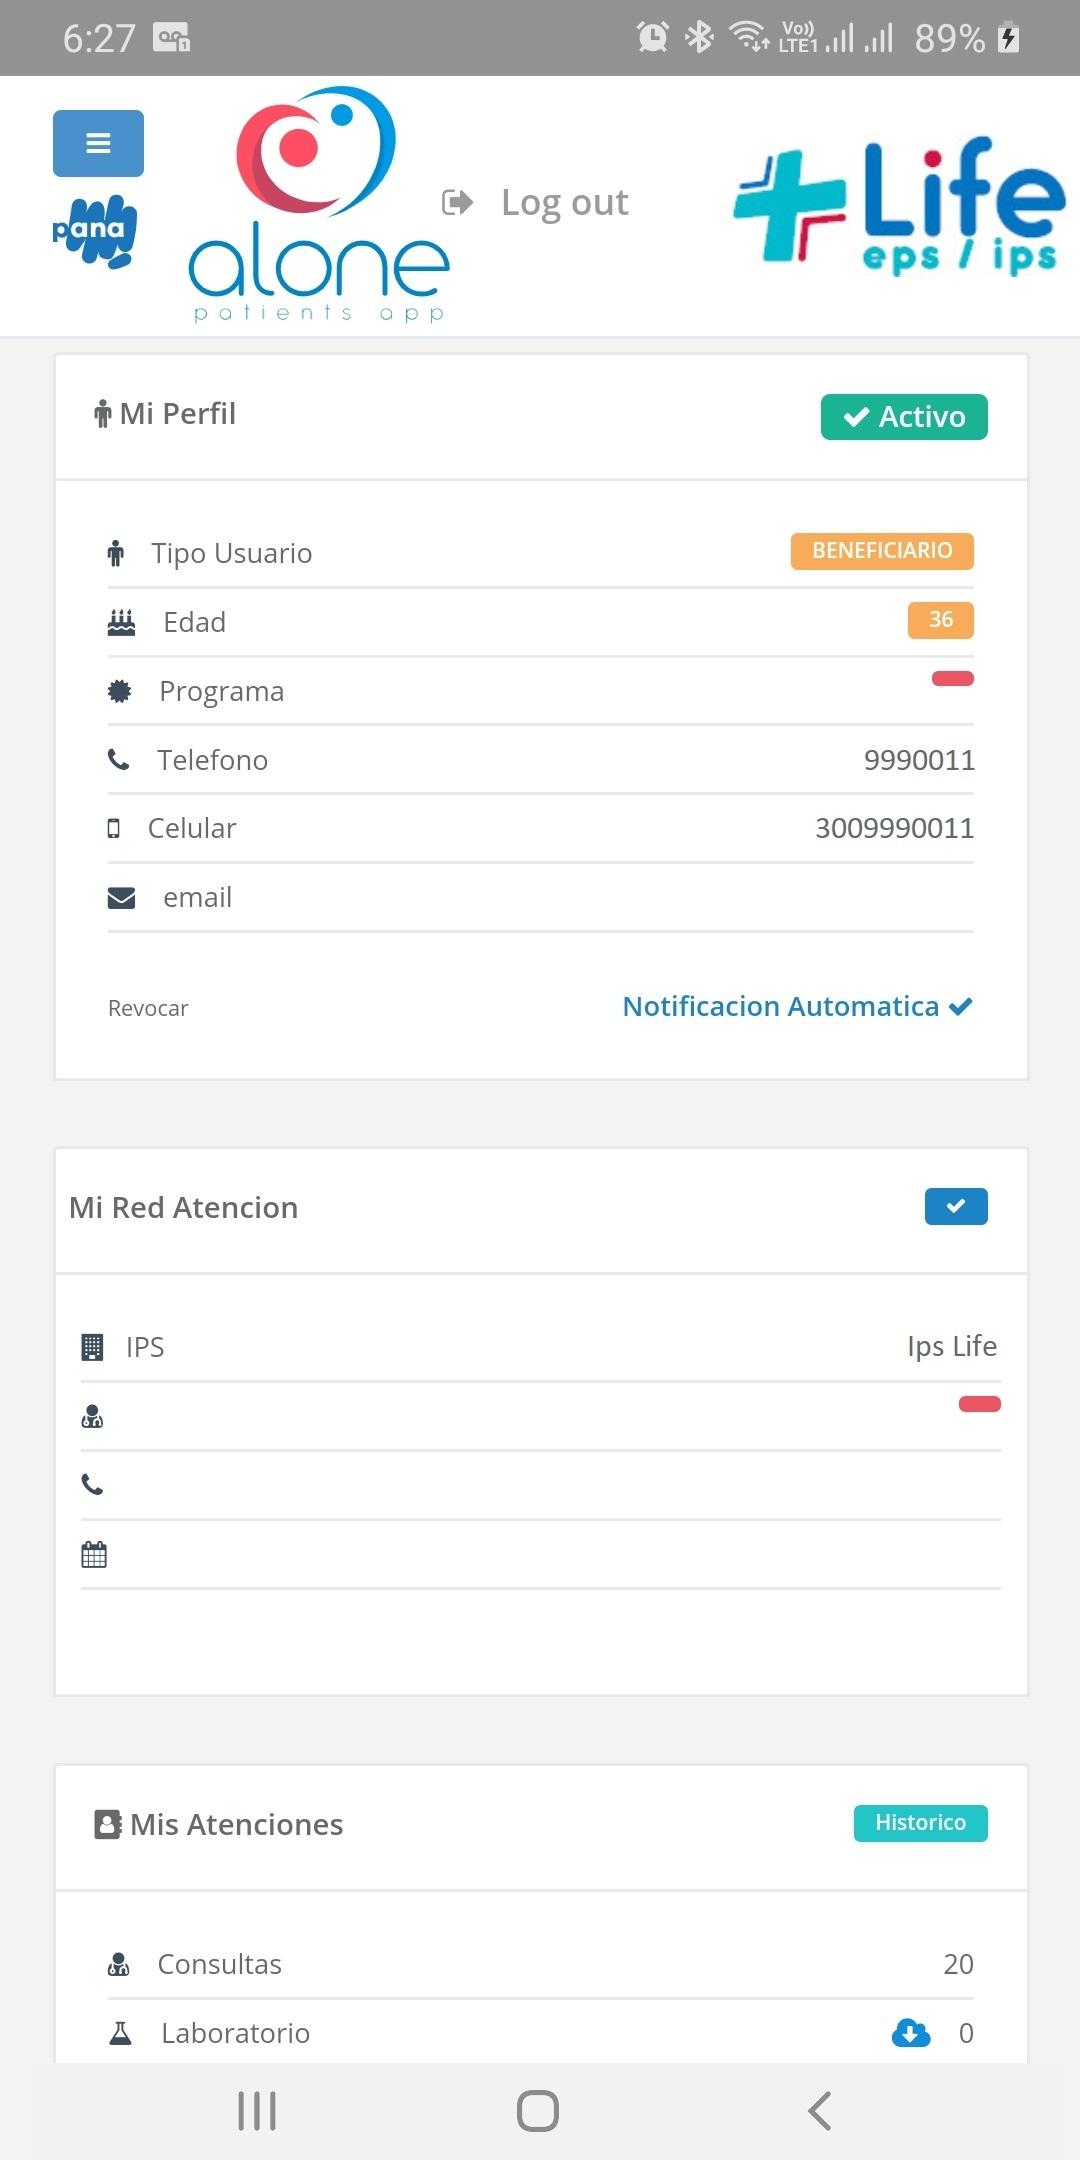Open the hamburger menu button
Screen dimensions: 1080x2160
pos(98,143)
